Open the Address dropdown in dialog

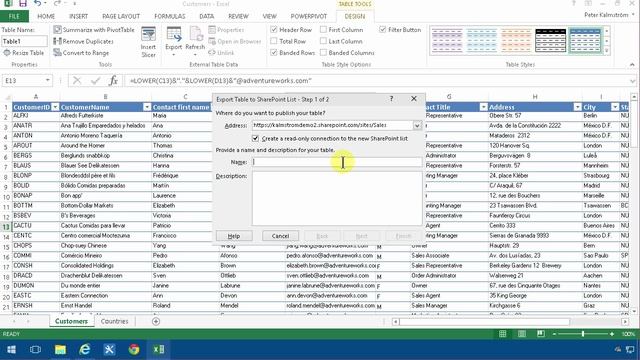coord(417,126)
